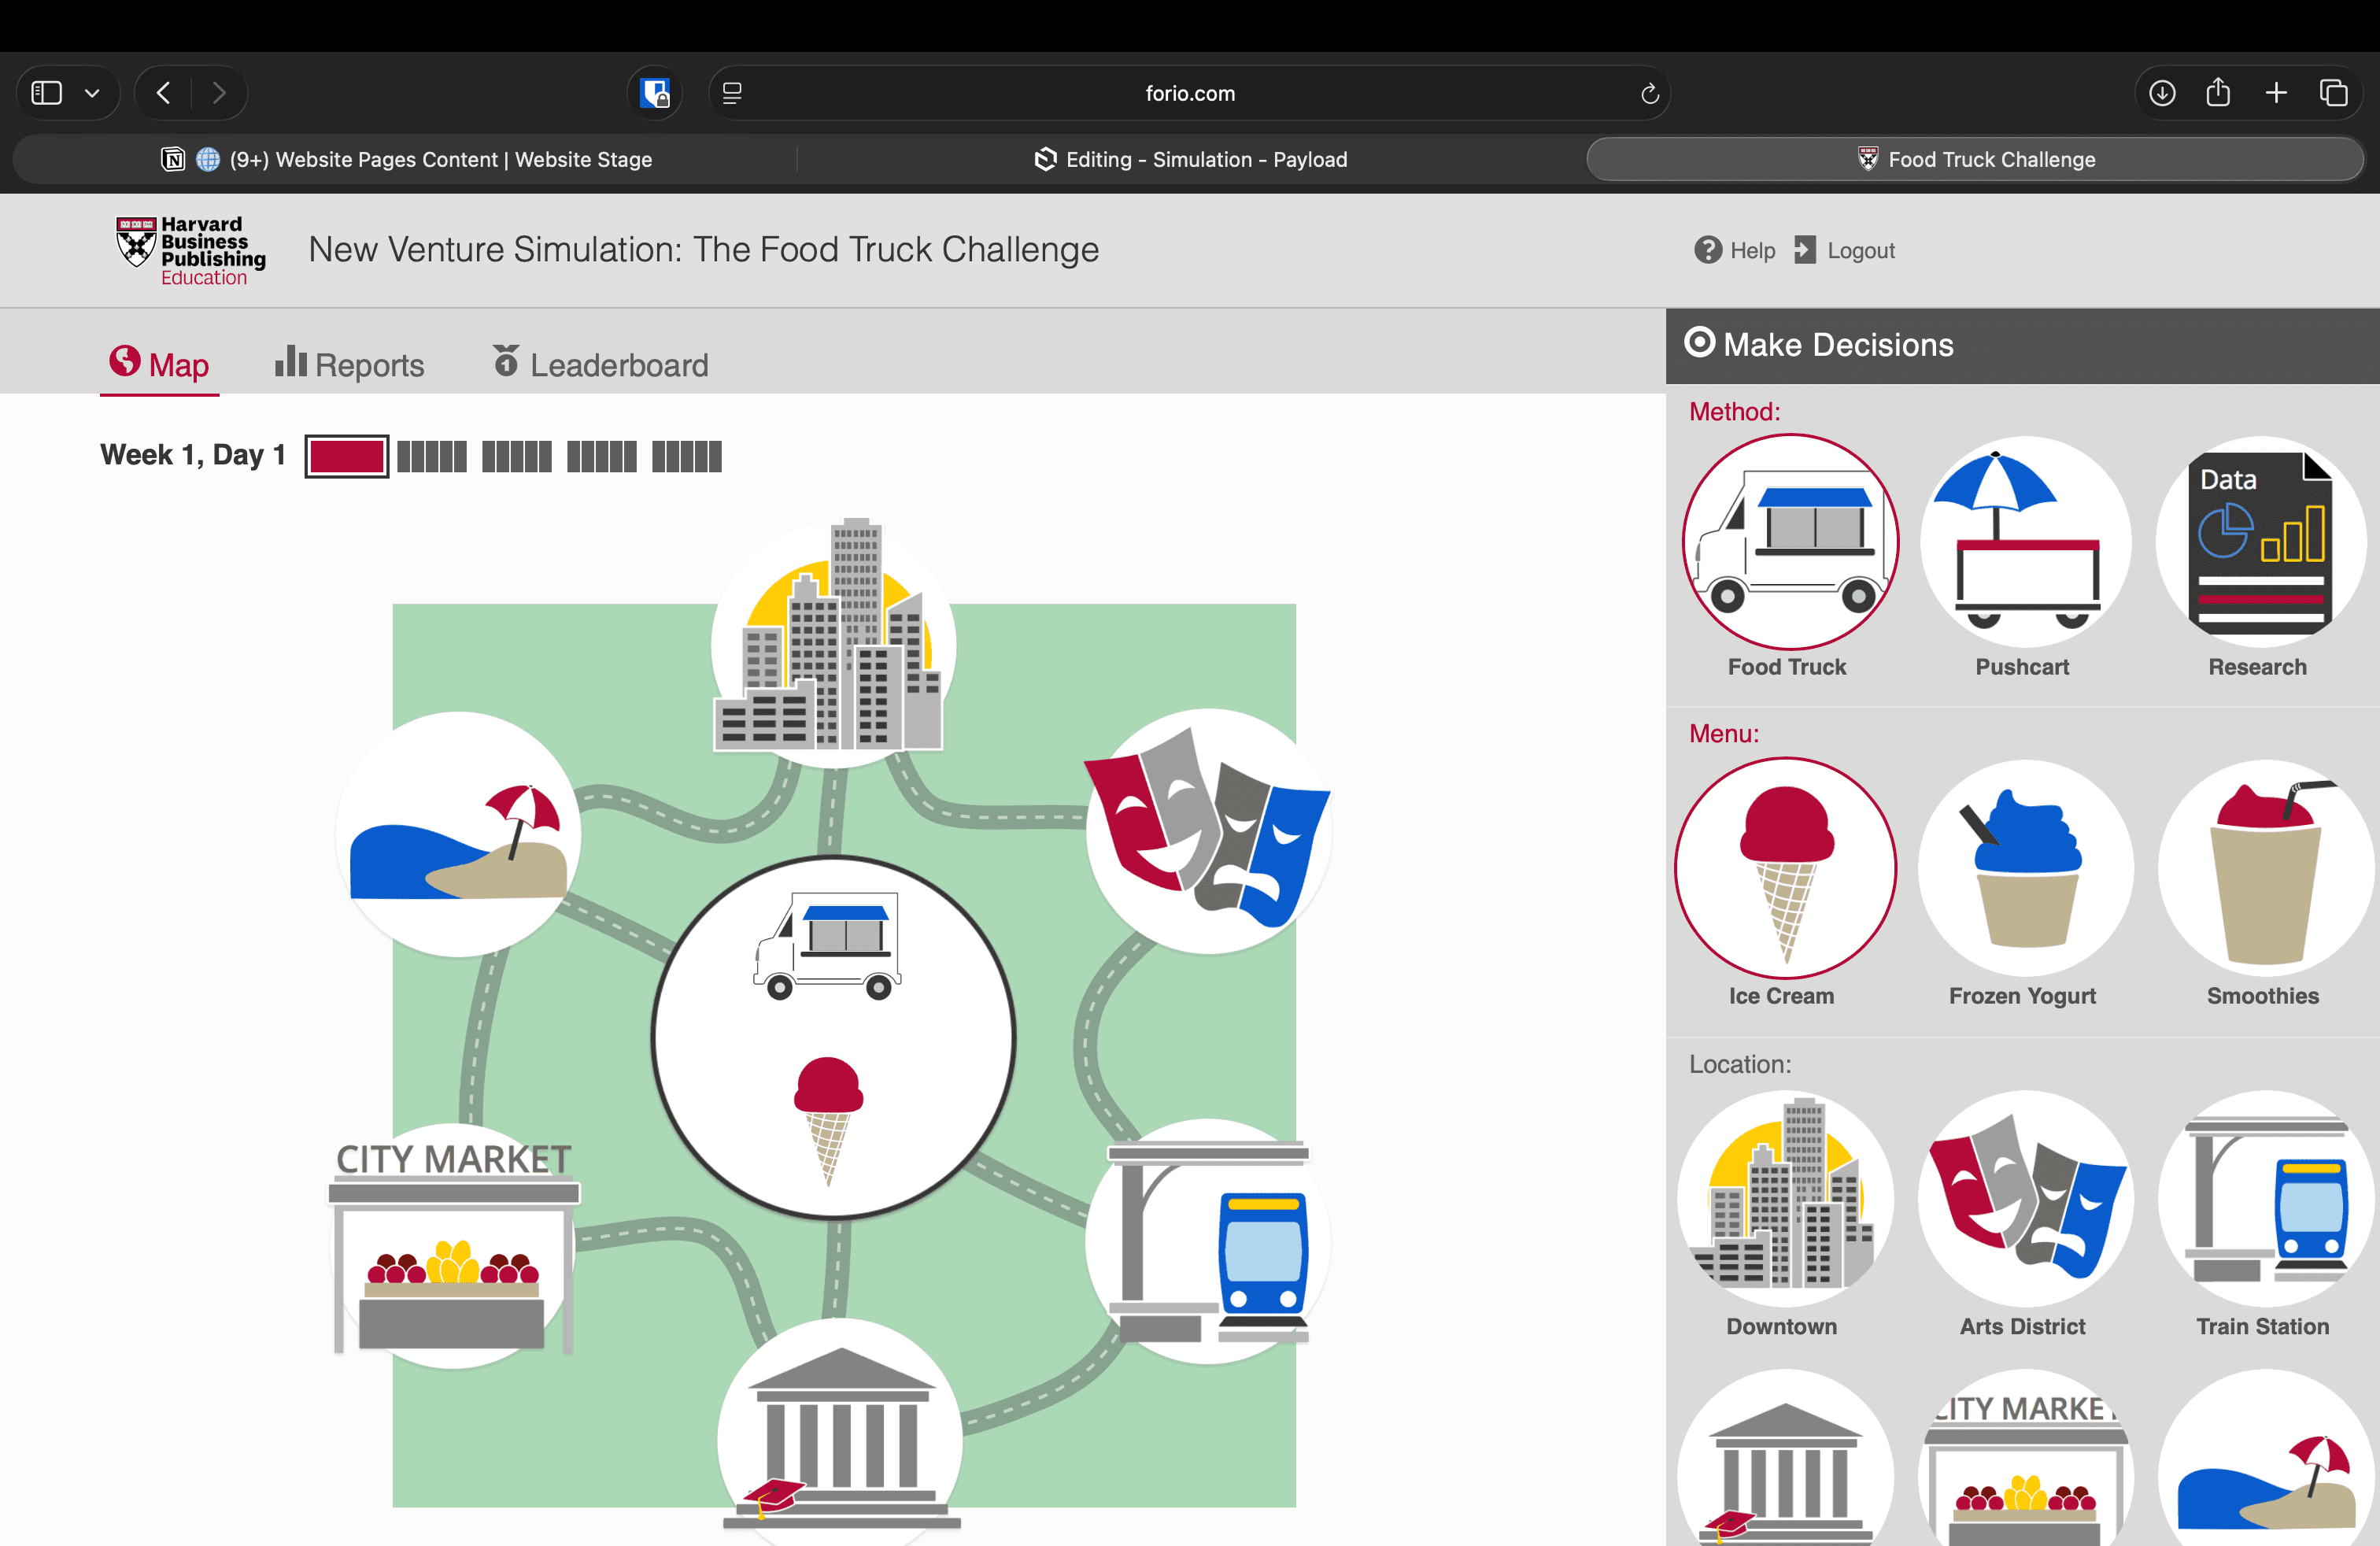This screenshot has width=2380, height=1546.
Task: Open the Safari tab overview button
Action: 2333,93
